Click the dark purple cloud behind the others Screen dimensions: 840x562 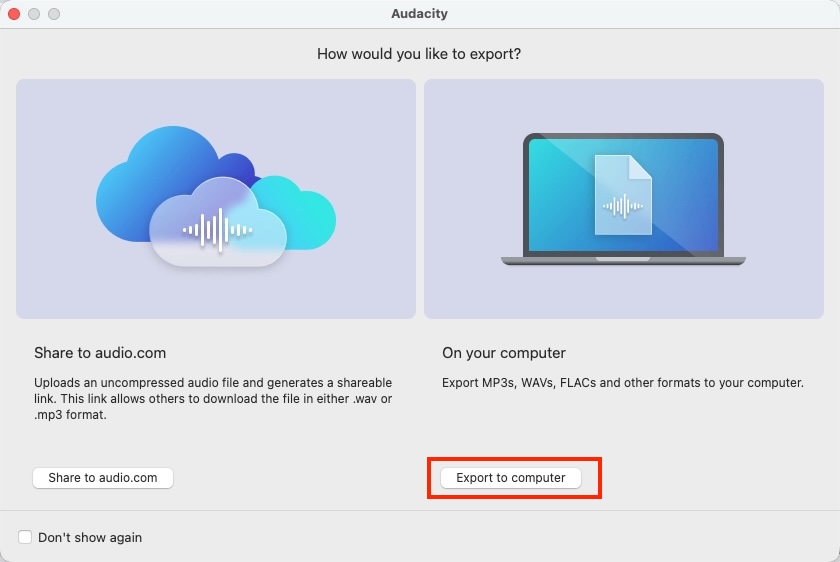coord(236,166)
